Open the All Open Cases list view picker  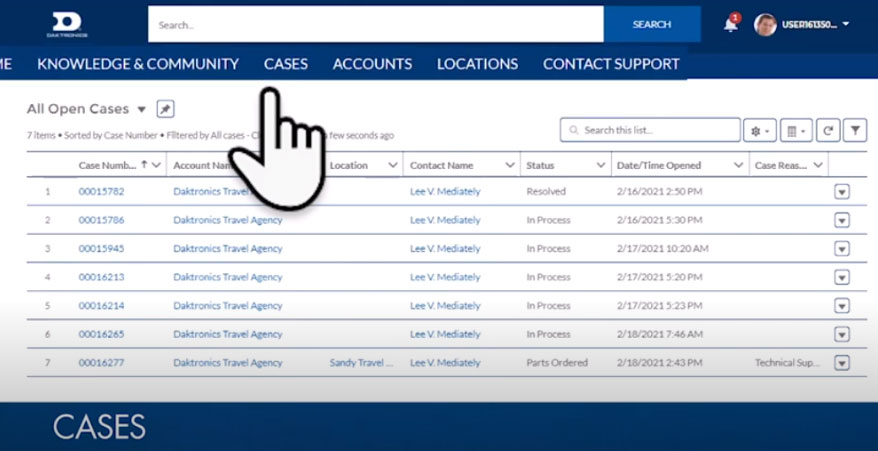pyautogui.click(x=142, y=109)
